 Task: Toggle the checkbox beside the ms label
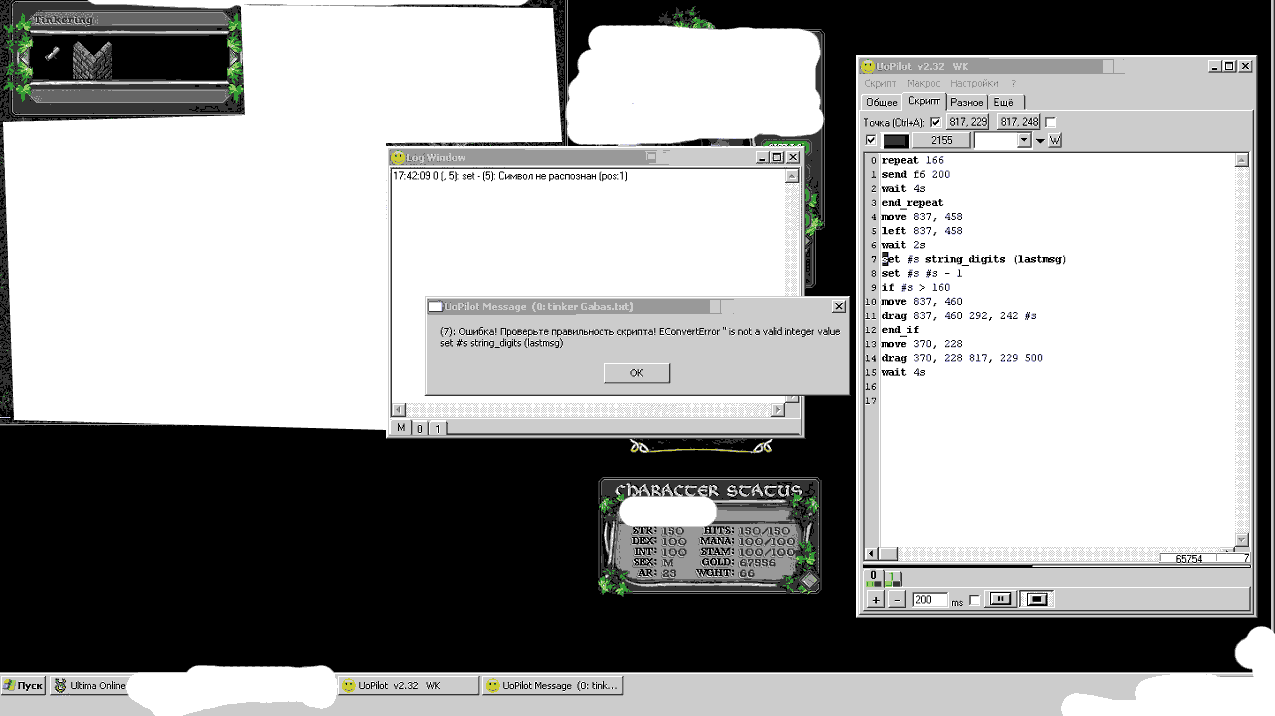(x=975, y=600)
